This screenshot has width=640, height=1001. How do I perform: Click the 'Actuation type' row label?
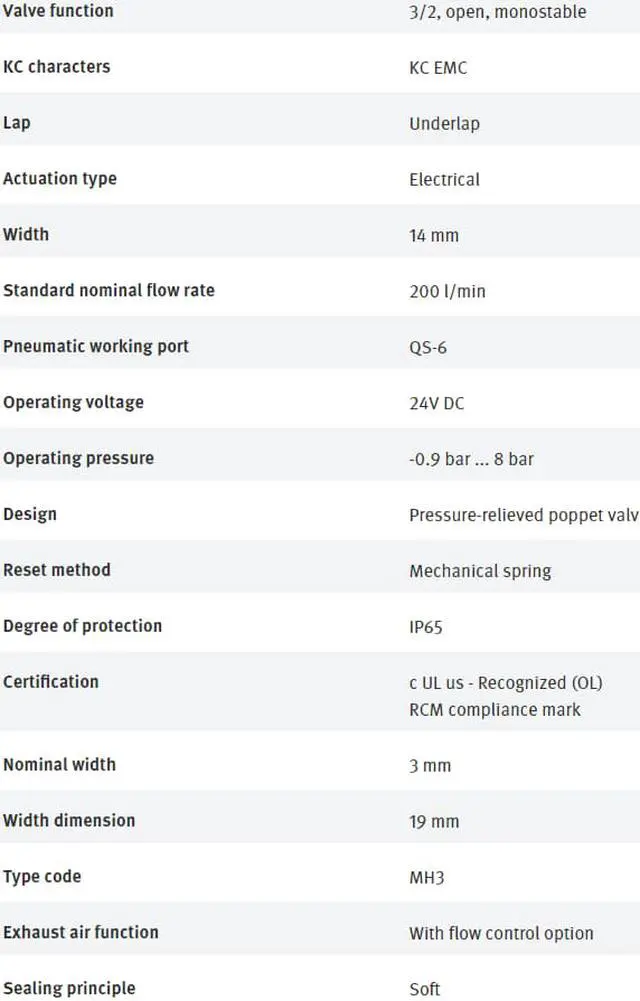(60, 179)
